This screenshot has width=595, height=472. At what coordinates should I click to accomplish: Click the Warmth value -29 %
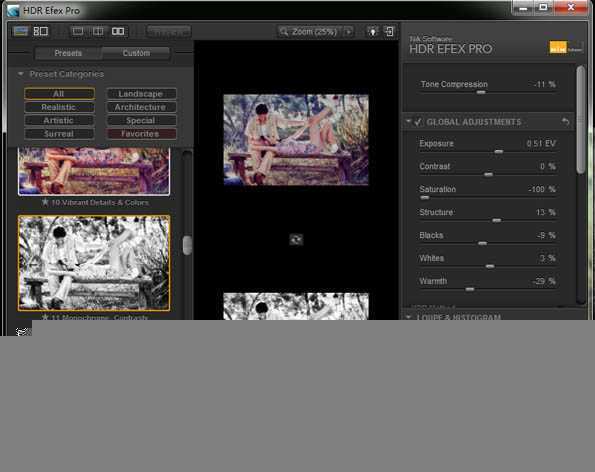(x=544, y=281)
